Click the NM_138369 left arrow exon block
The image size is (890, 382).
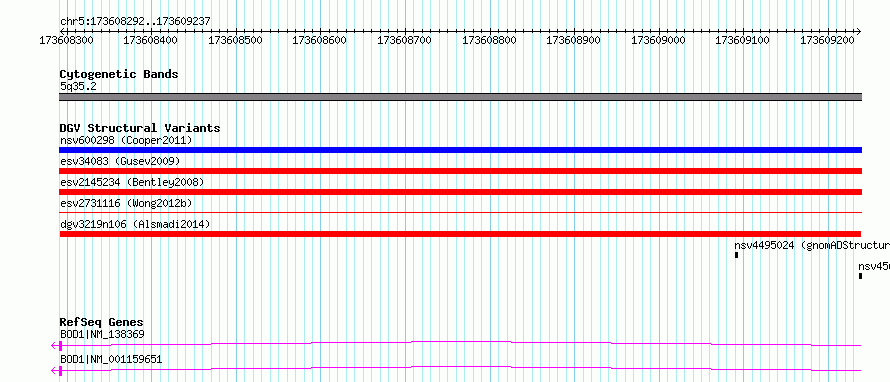pos(57,345)
